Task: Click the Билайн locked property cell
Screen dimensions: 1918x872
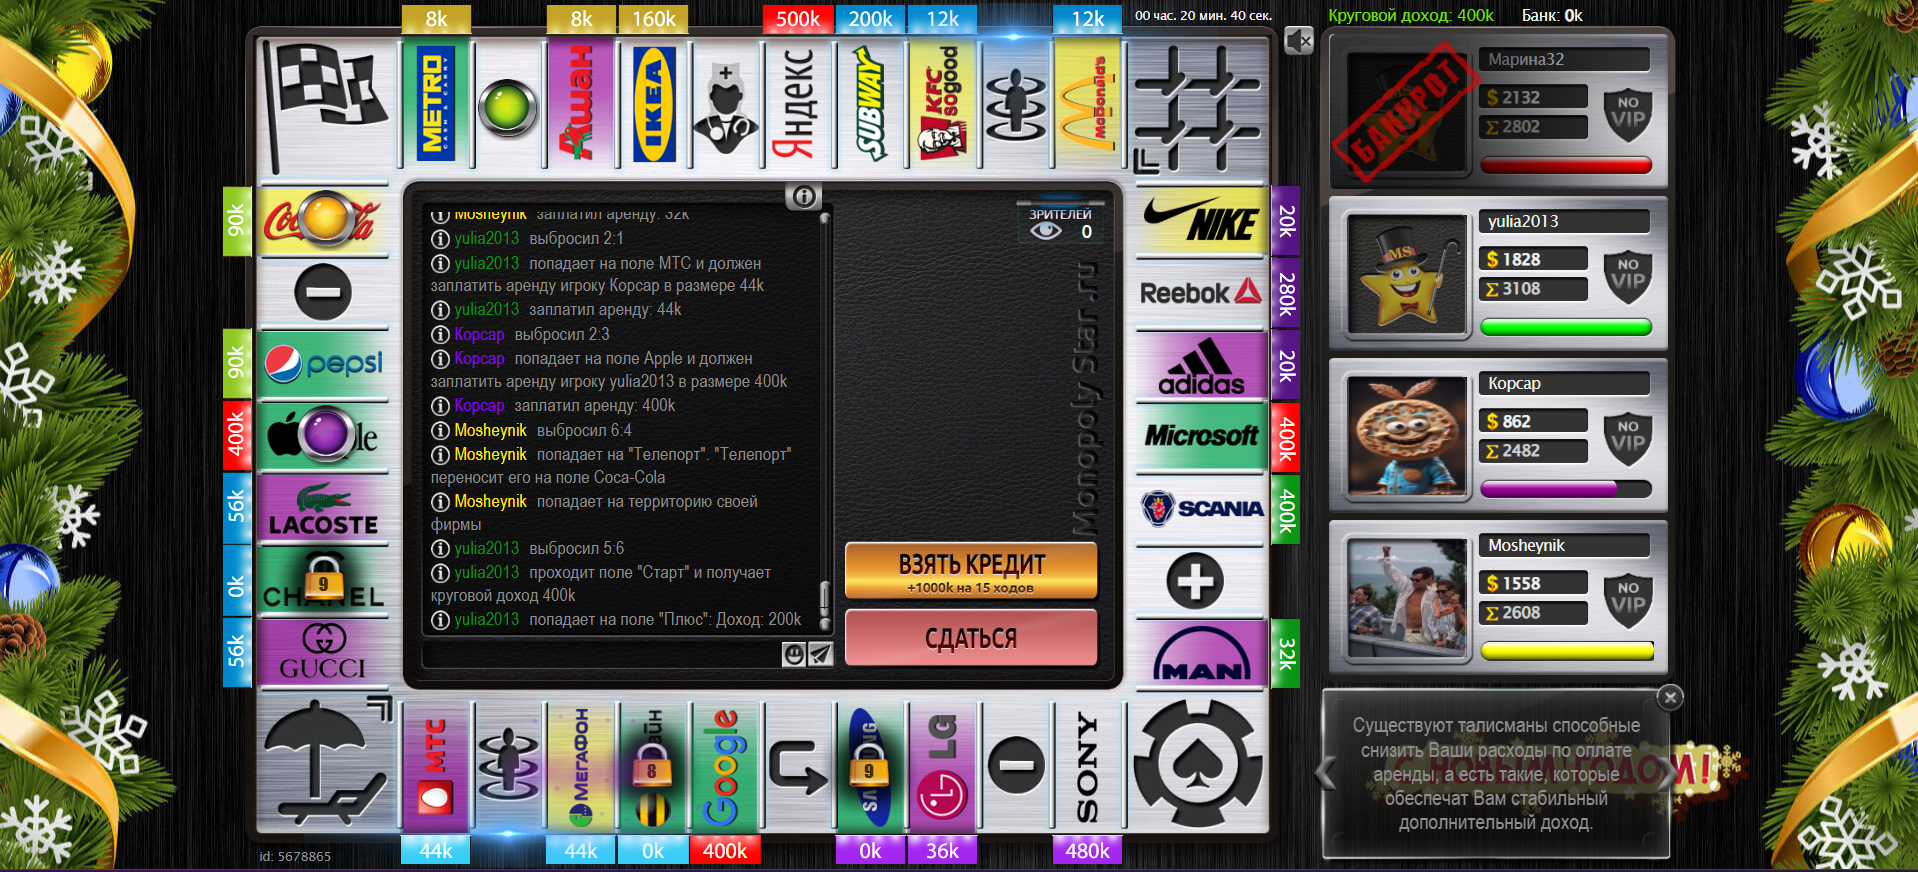Action: pyautogui.click(x=654, y=767)
